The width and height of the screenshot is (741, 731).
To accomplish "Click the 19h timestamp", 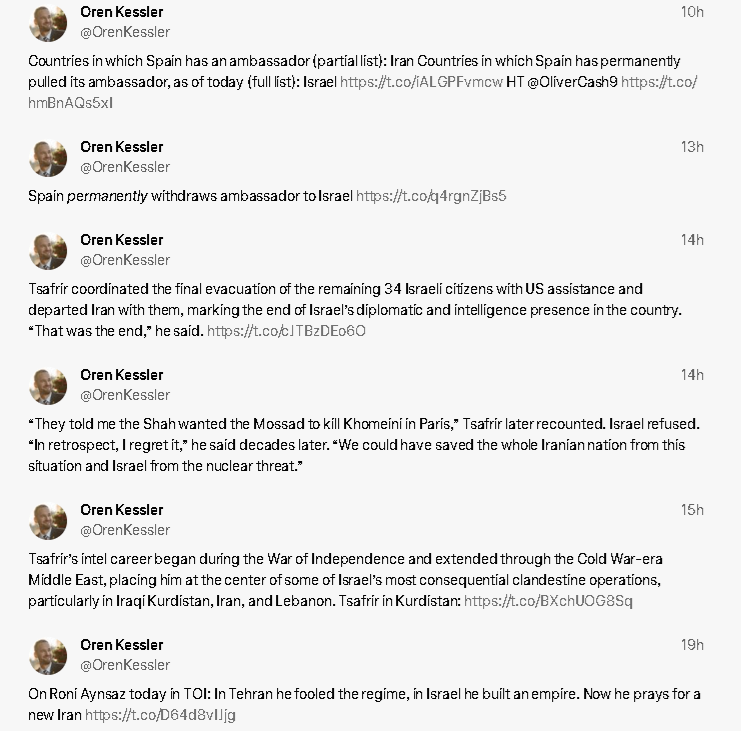I will point(692,645).
